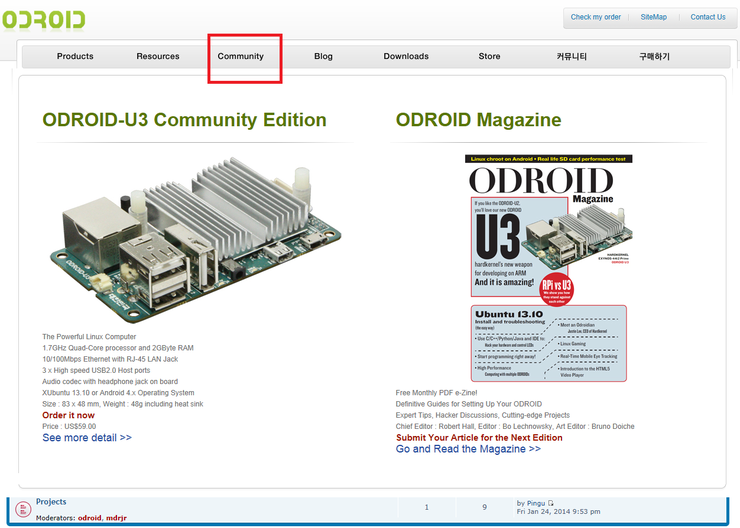Click the Order it now link
This screenshot has width=740, height=528.
click(68, 415)
